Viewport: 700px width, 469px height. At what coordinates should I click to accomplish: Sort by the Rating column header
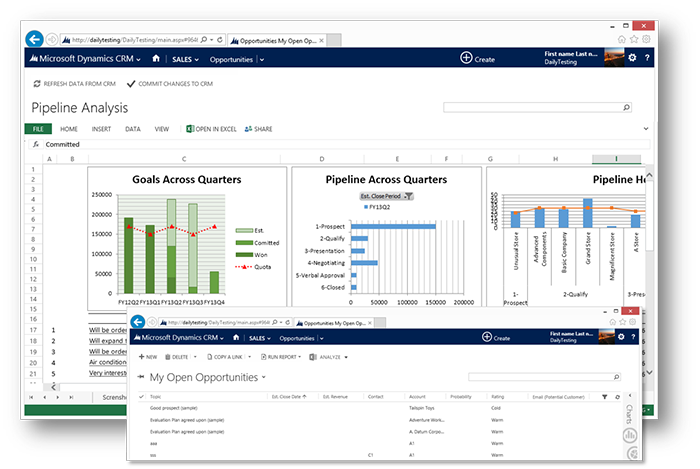click(497, 396)
